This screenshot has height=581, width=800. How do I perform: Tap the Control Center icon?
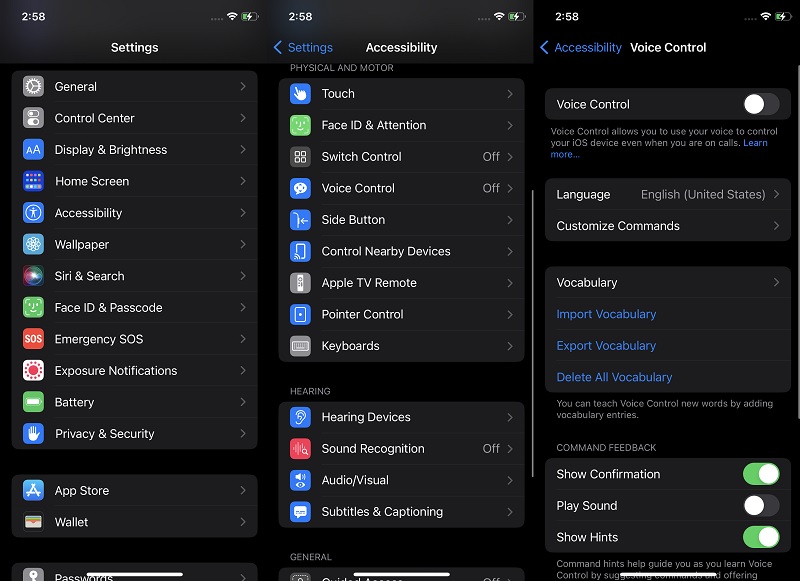[x=34, y=118]
